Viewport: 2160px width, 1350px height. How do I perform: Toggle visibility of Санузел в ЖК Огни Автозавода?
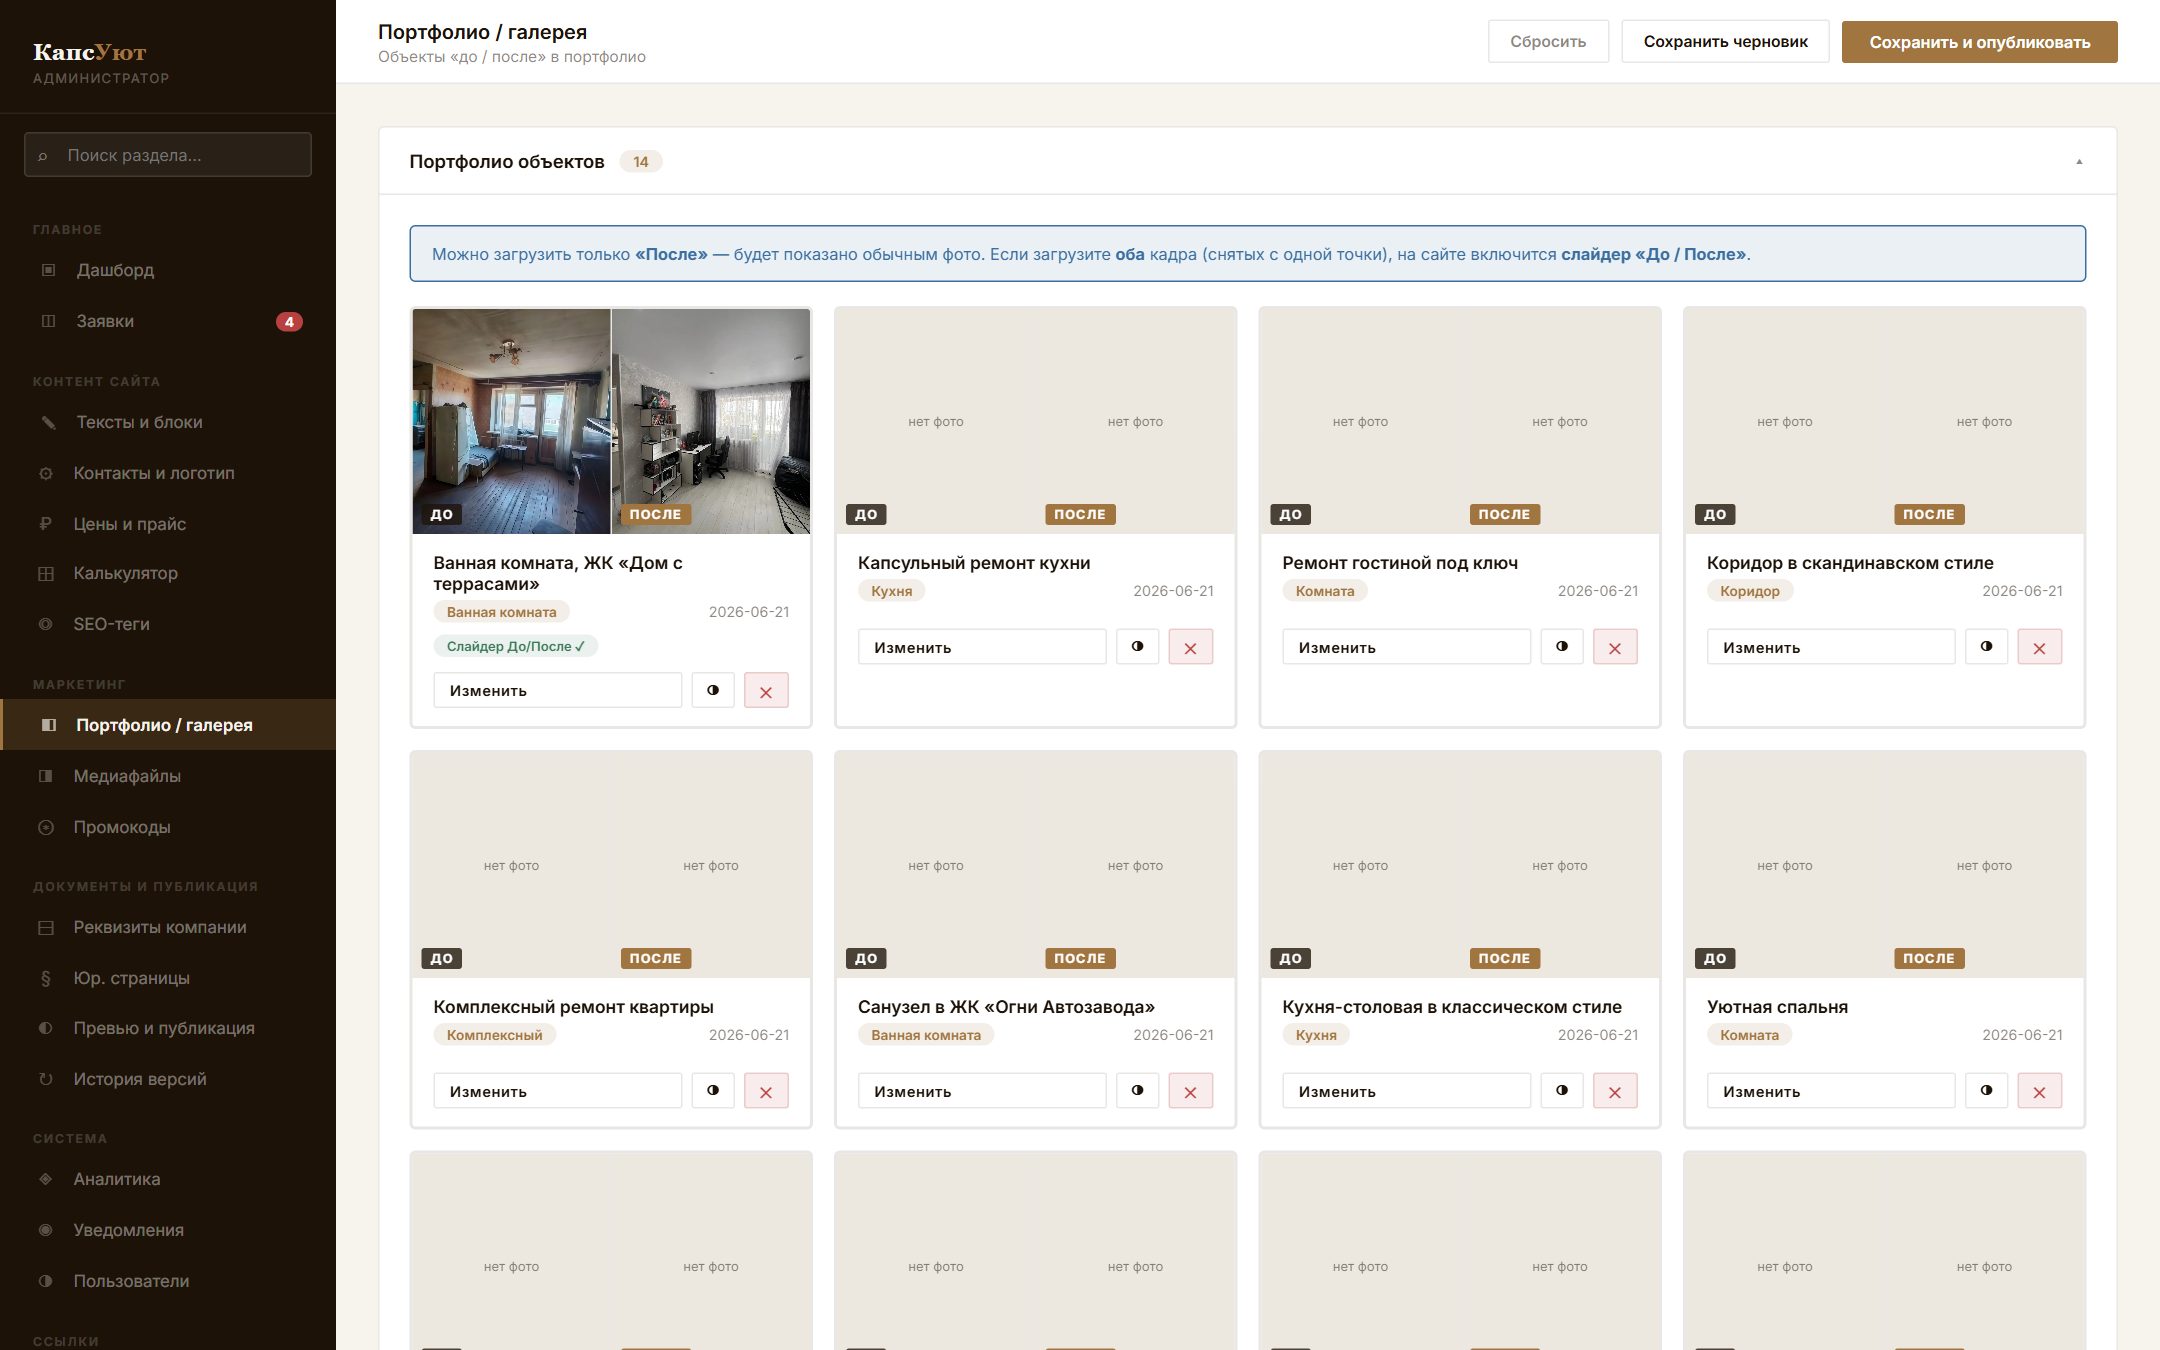1138,1091
